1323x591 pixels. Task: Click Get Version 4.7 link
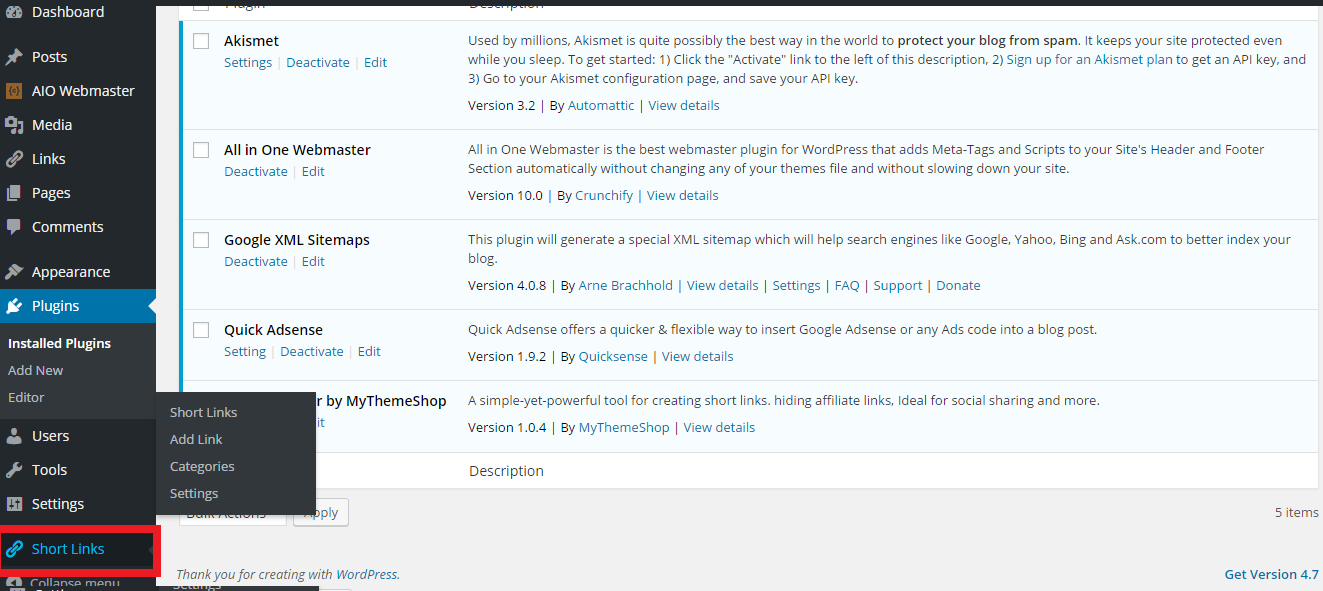click(x=1272, y=574)
